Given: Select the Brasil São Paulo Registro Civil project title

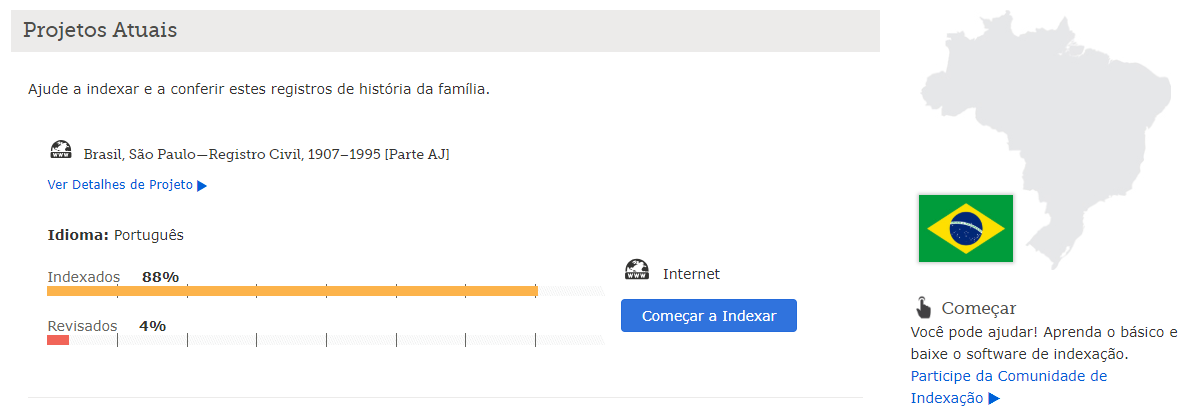Looking at the screenshot, I should click(x=266, y=155).
